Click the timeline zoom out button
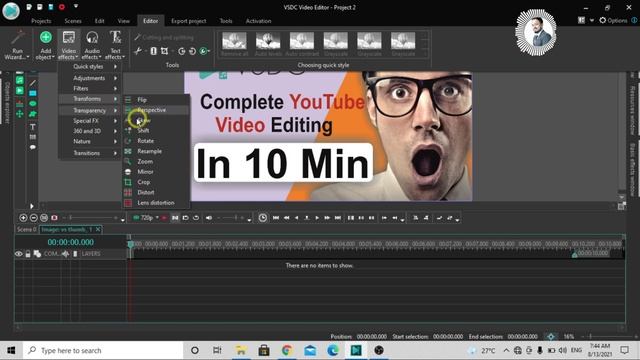640x360 pixels. click(34, 218)
